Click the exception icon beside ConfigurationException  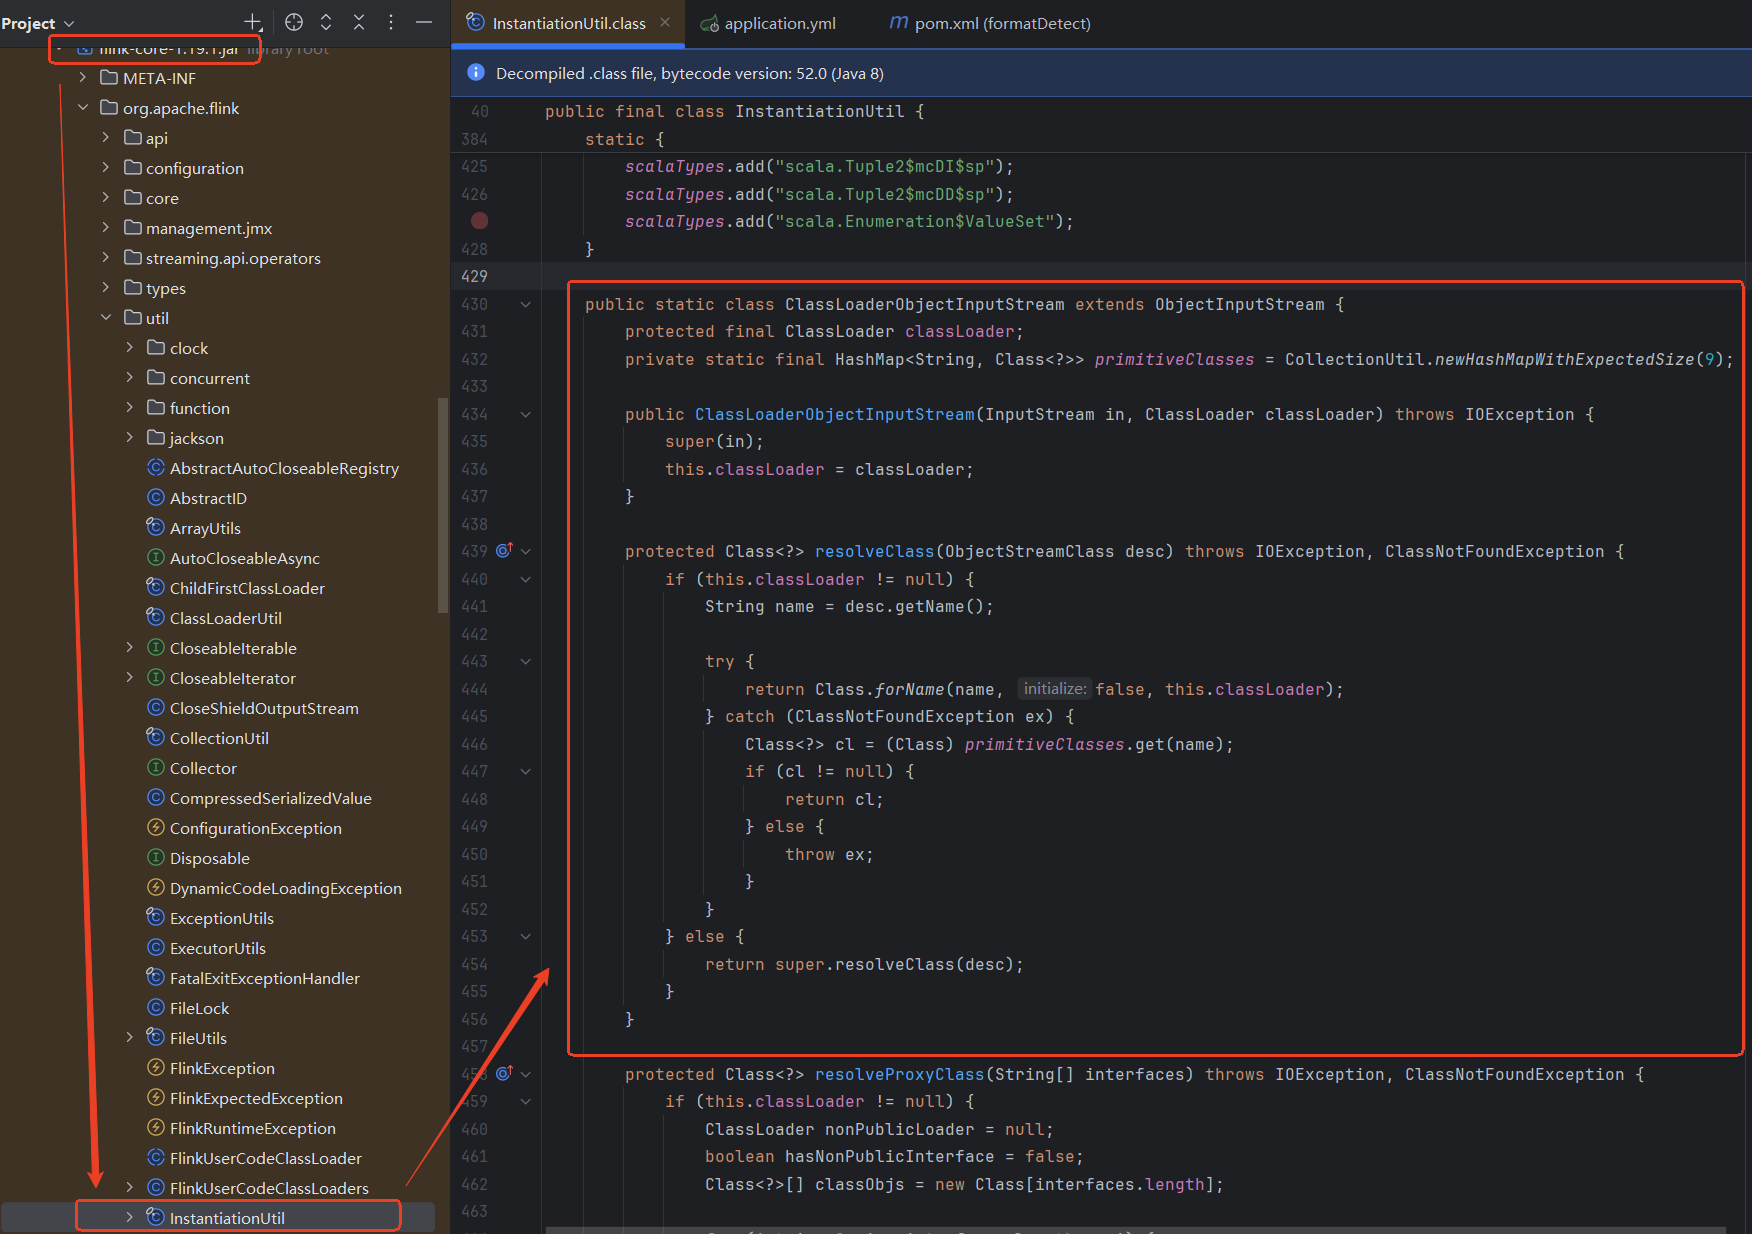[156, 827]
